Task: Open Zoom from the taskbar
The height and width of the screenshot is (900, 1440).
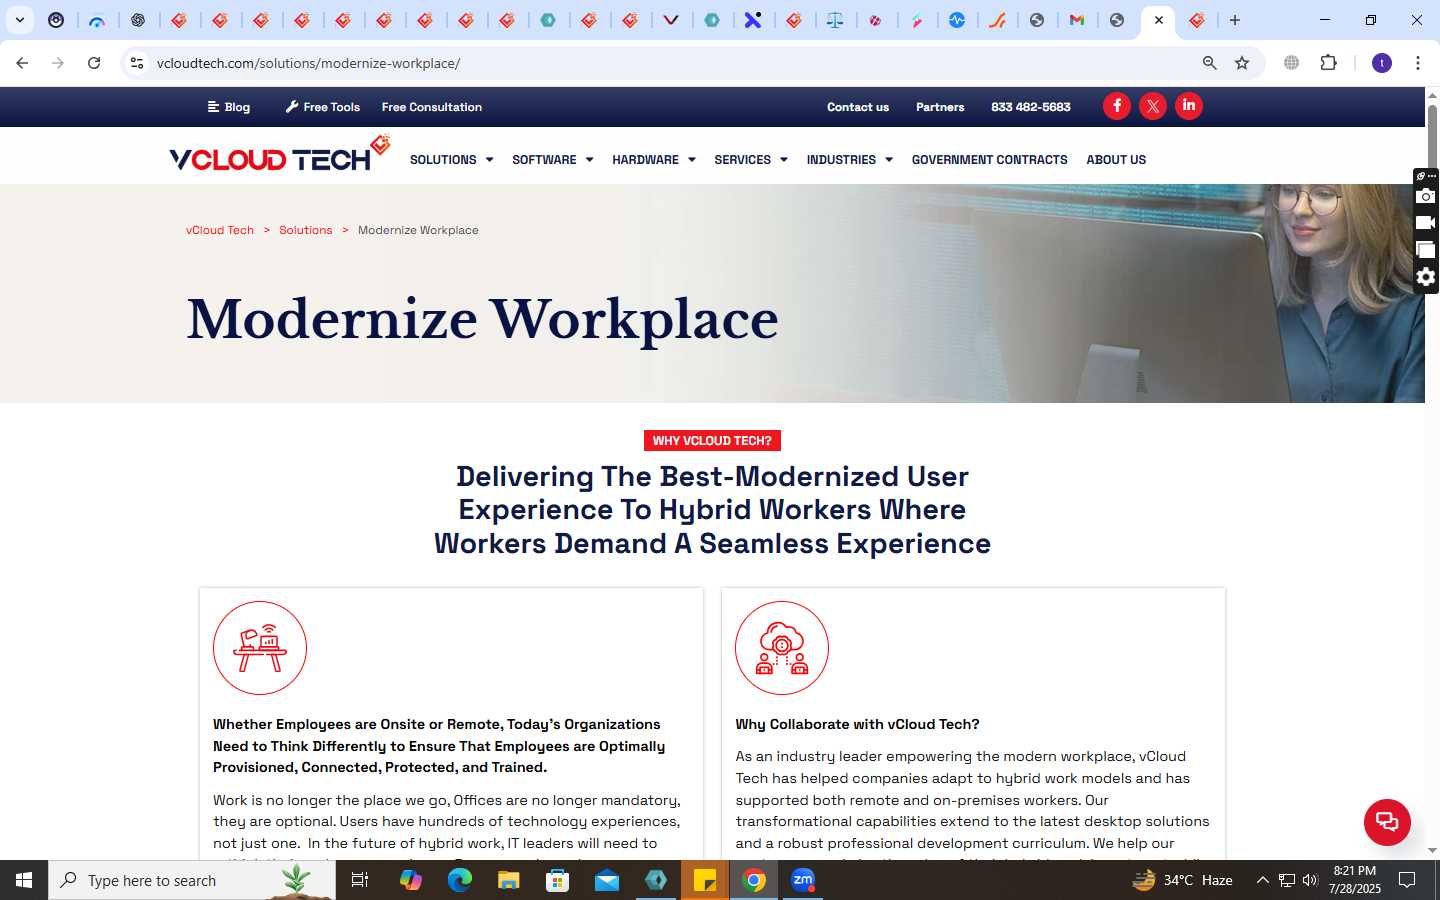Action: click(x=803, y=880)
